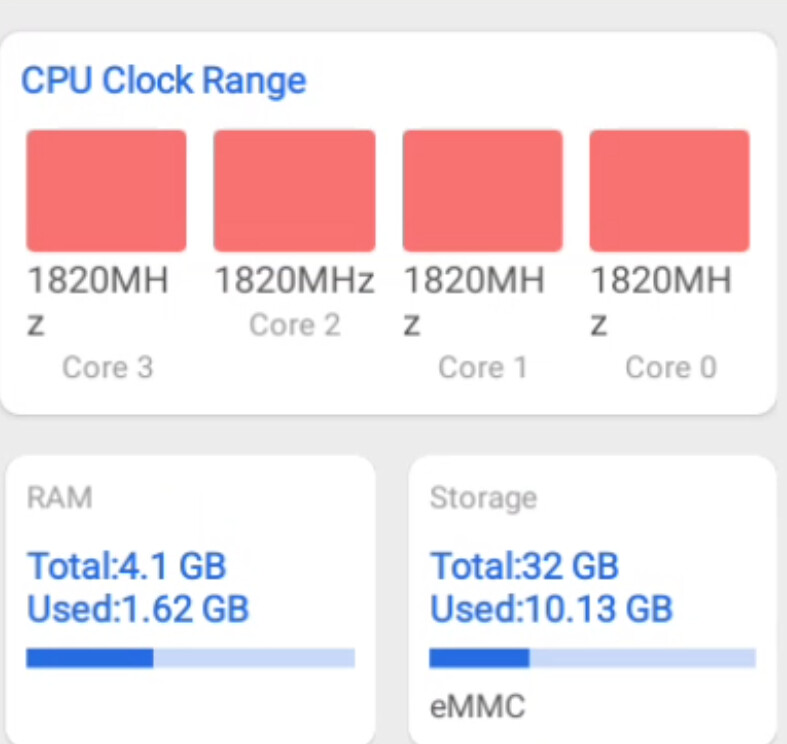Click the RAM card title
This screenshot has width=787, height=744.
[59, 497]
